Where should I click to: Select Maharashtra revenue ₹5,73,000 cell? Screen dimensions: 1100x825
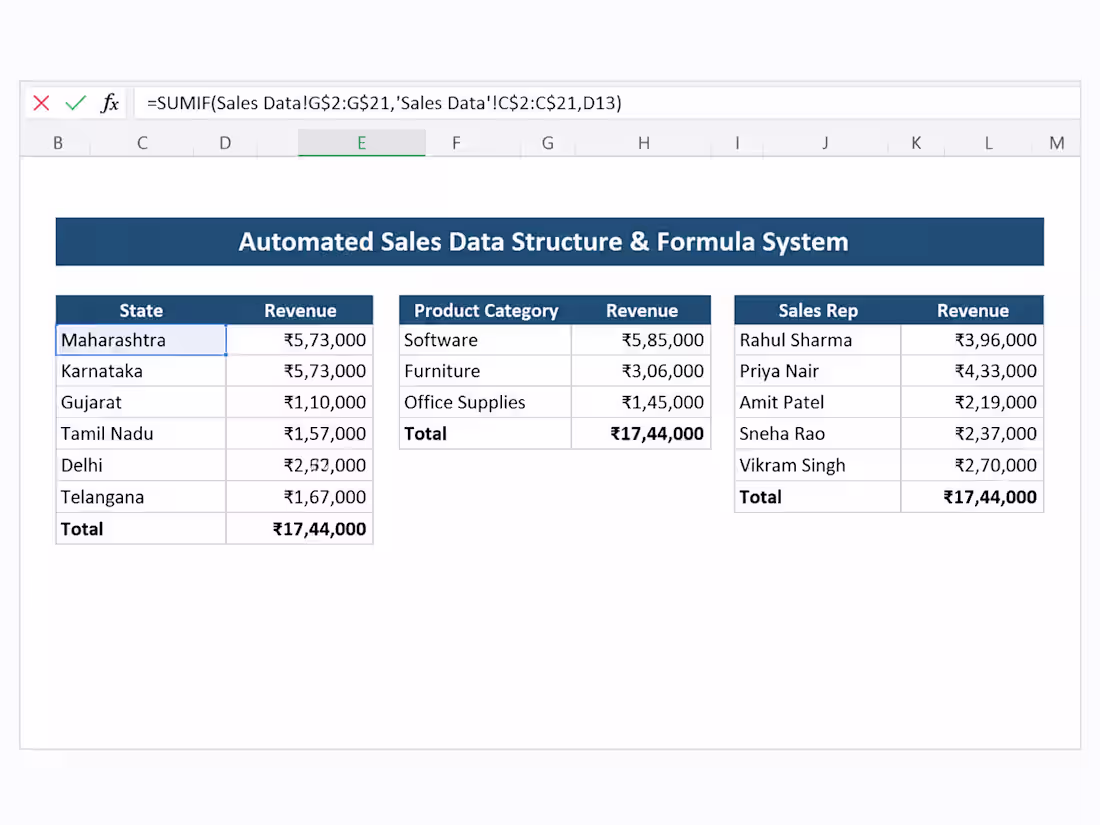(x=300, y=340)
